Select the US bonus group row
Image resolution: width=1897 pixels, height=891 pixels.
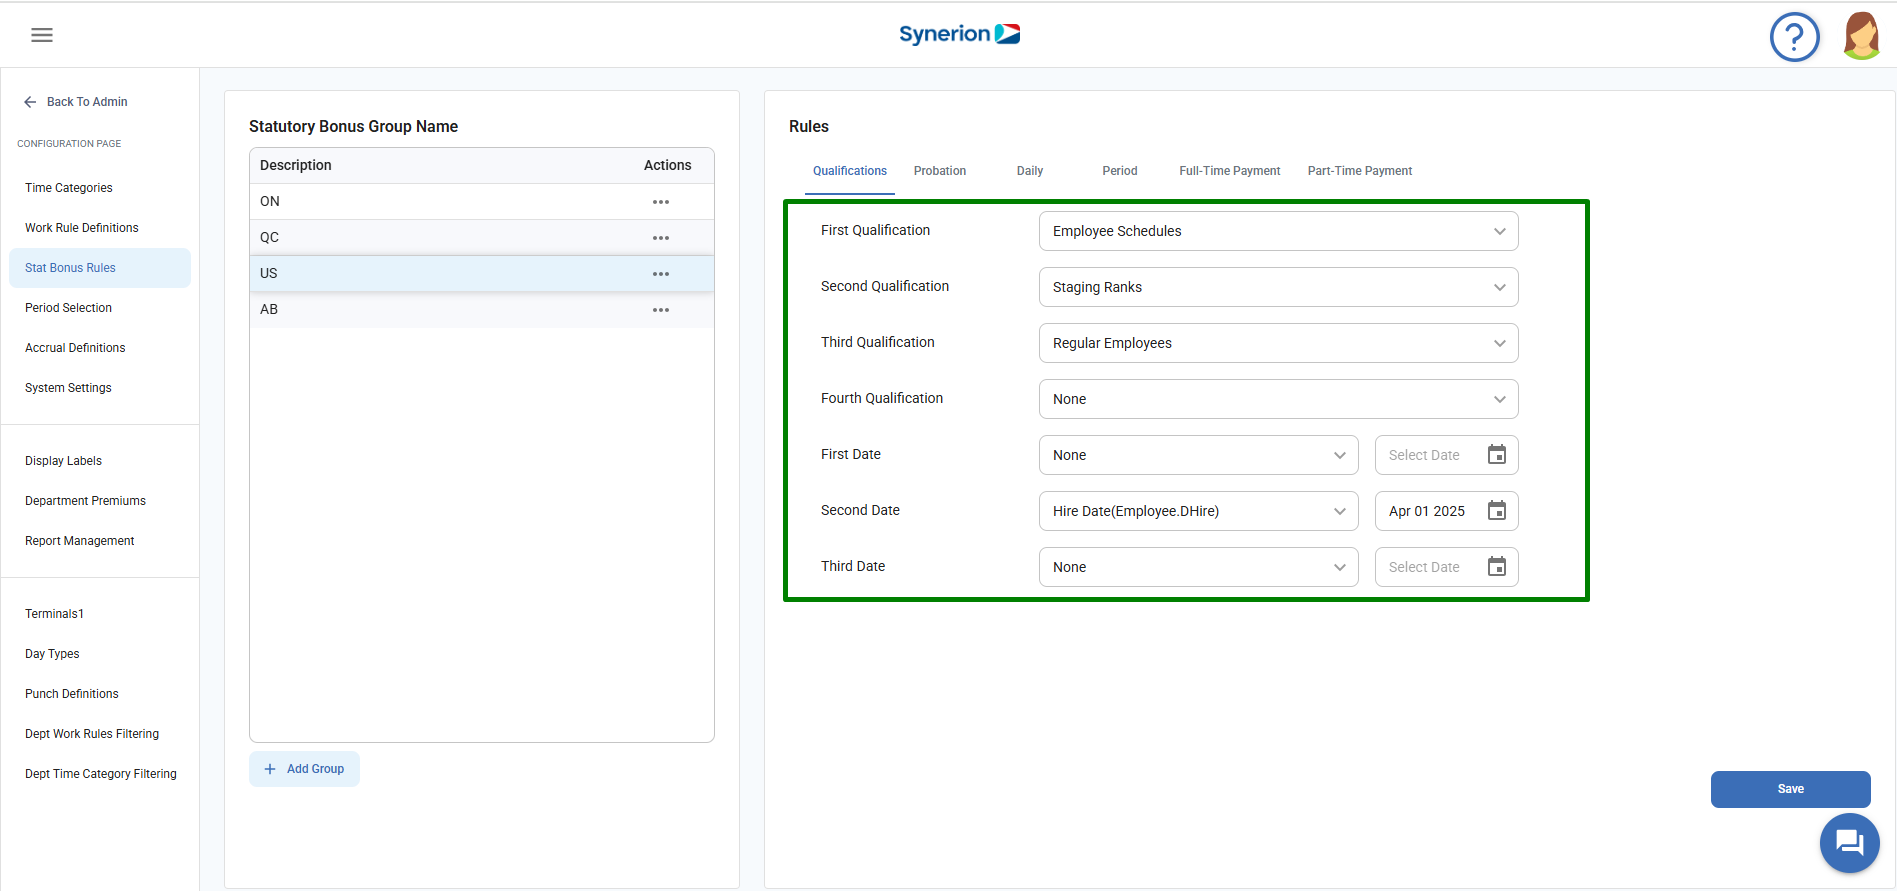click(482, 274)
